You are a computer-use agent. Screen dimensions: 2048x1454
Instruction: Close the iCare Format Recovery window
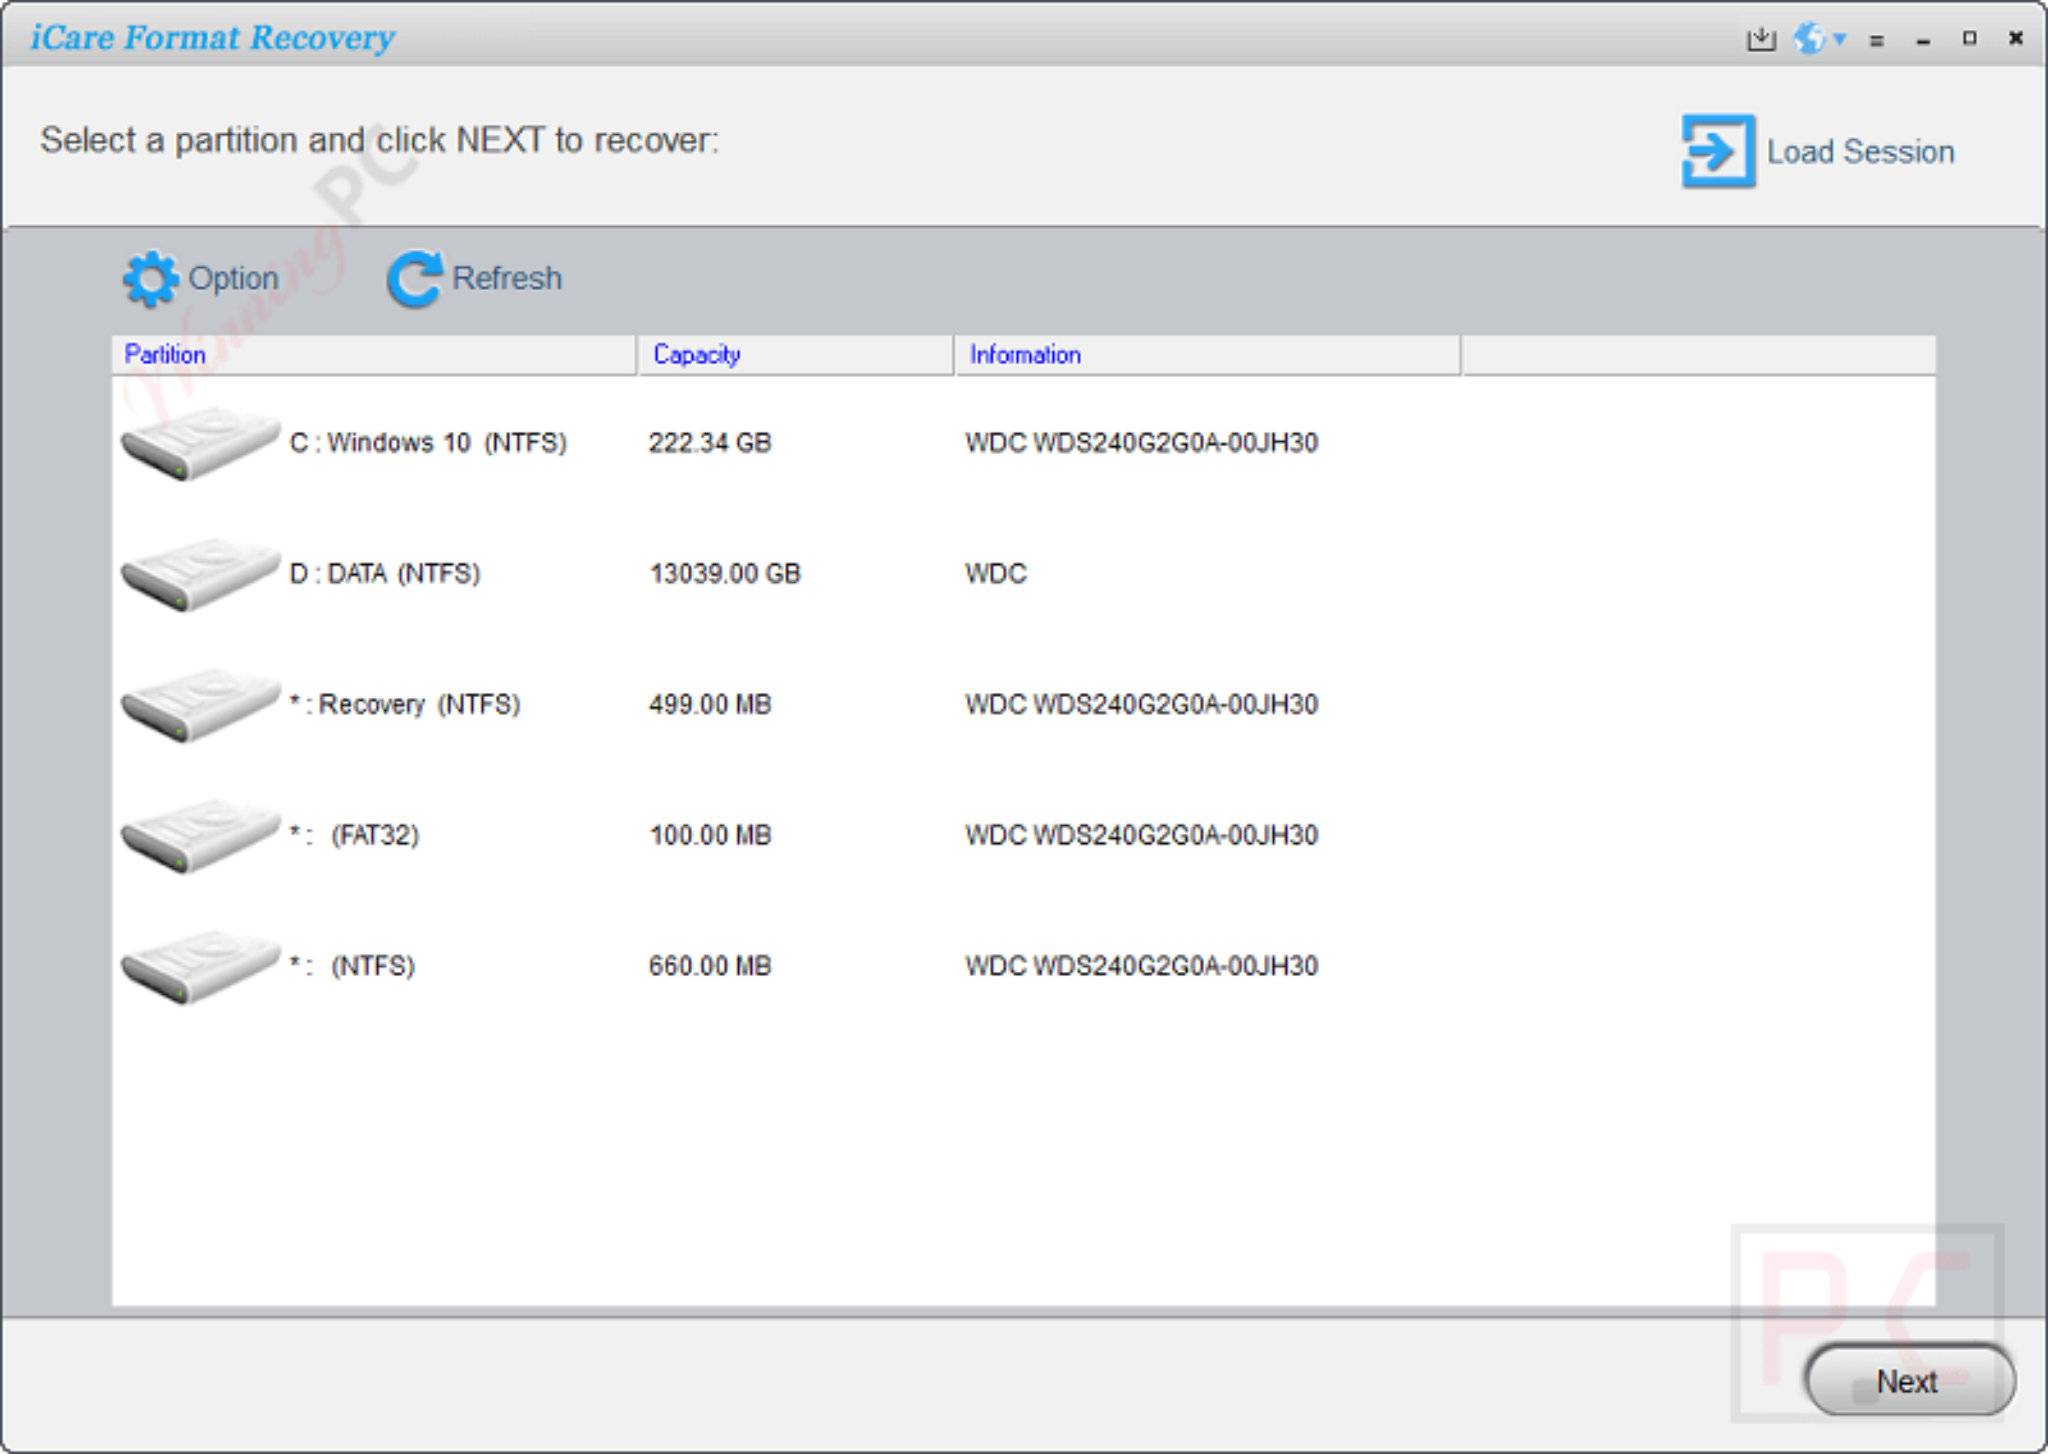point(2016,38)
